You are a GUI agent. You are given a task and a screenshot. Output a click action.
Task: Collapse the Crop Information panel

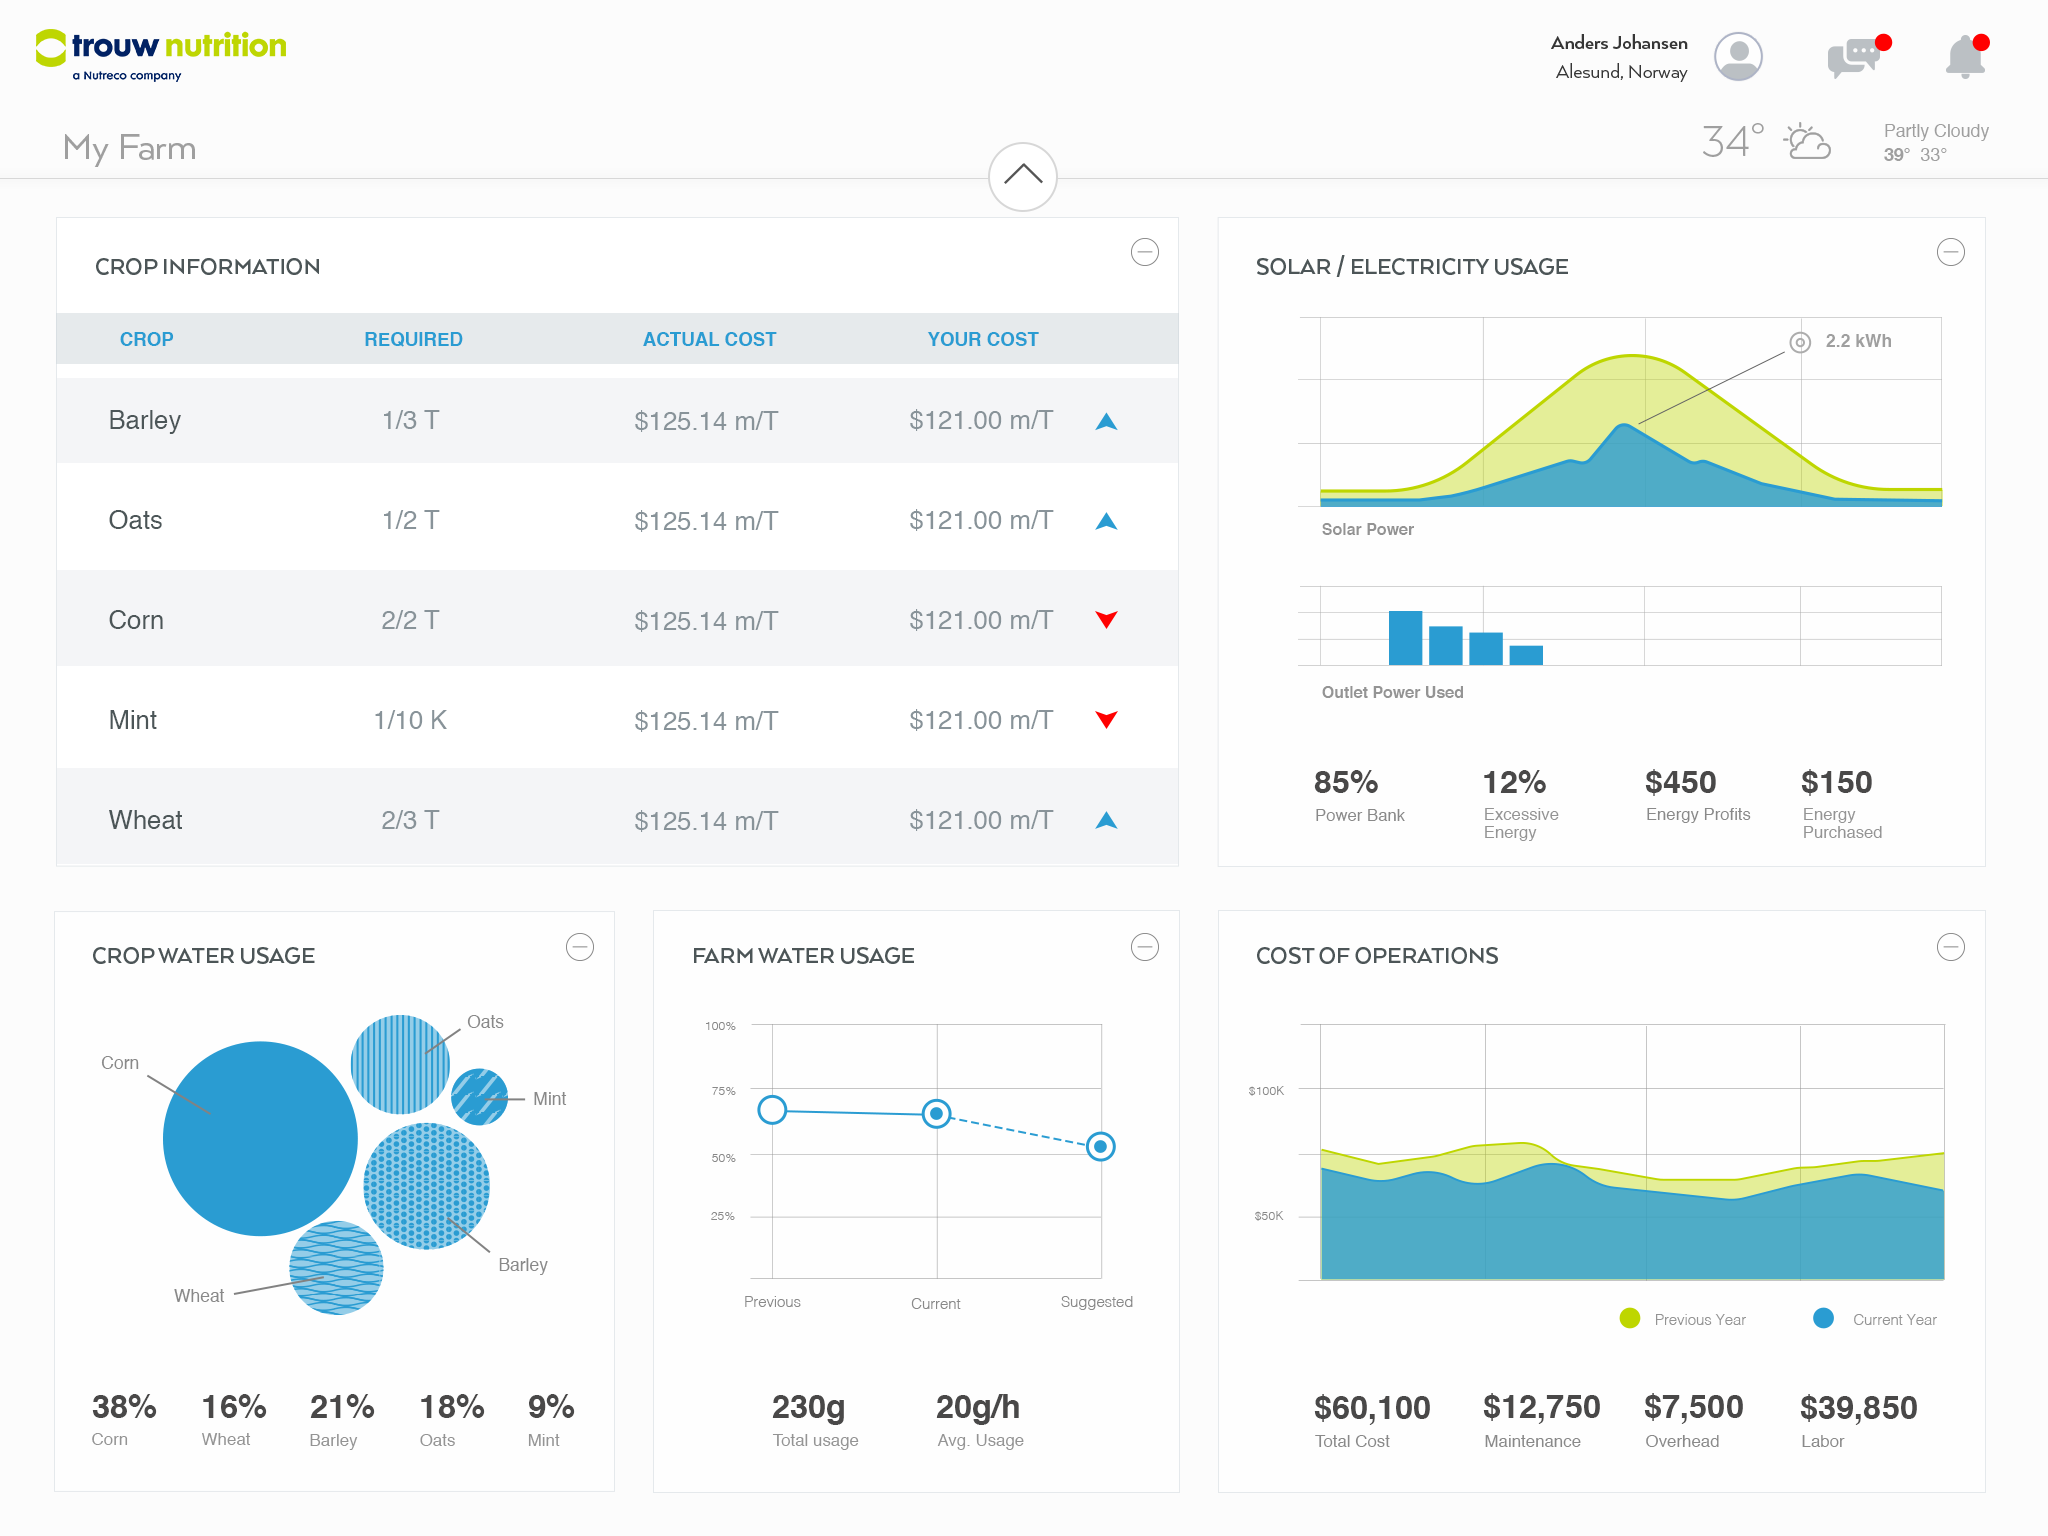(1145, 252)
